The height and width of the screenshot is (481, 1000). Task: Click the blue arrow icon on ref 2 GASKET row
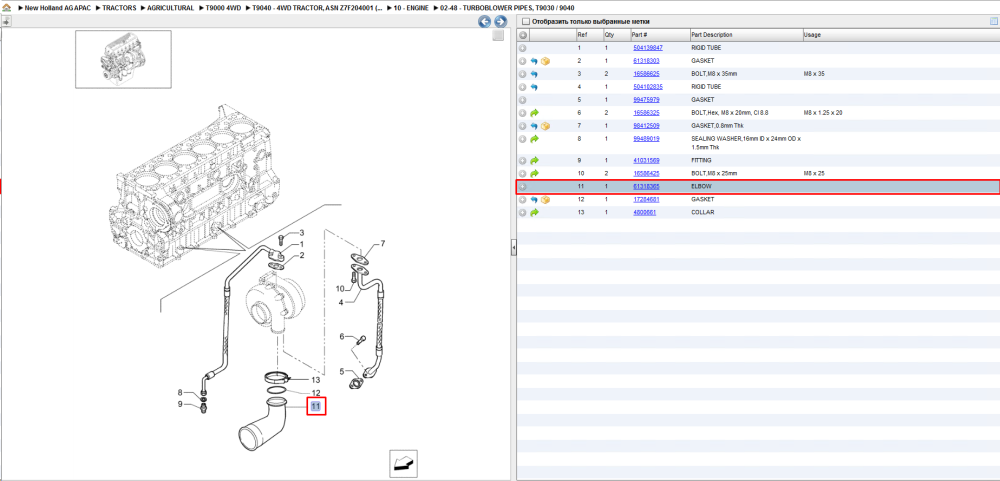pos(534,61)
